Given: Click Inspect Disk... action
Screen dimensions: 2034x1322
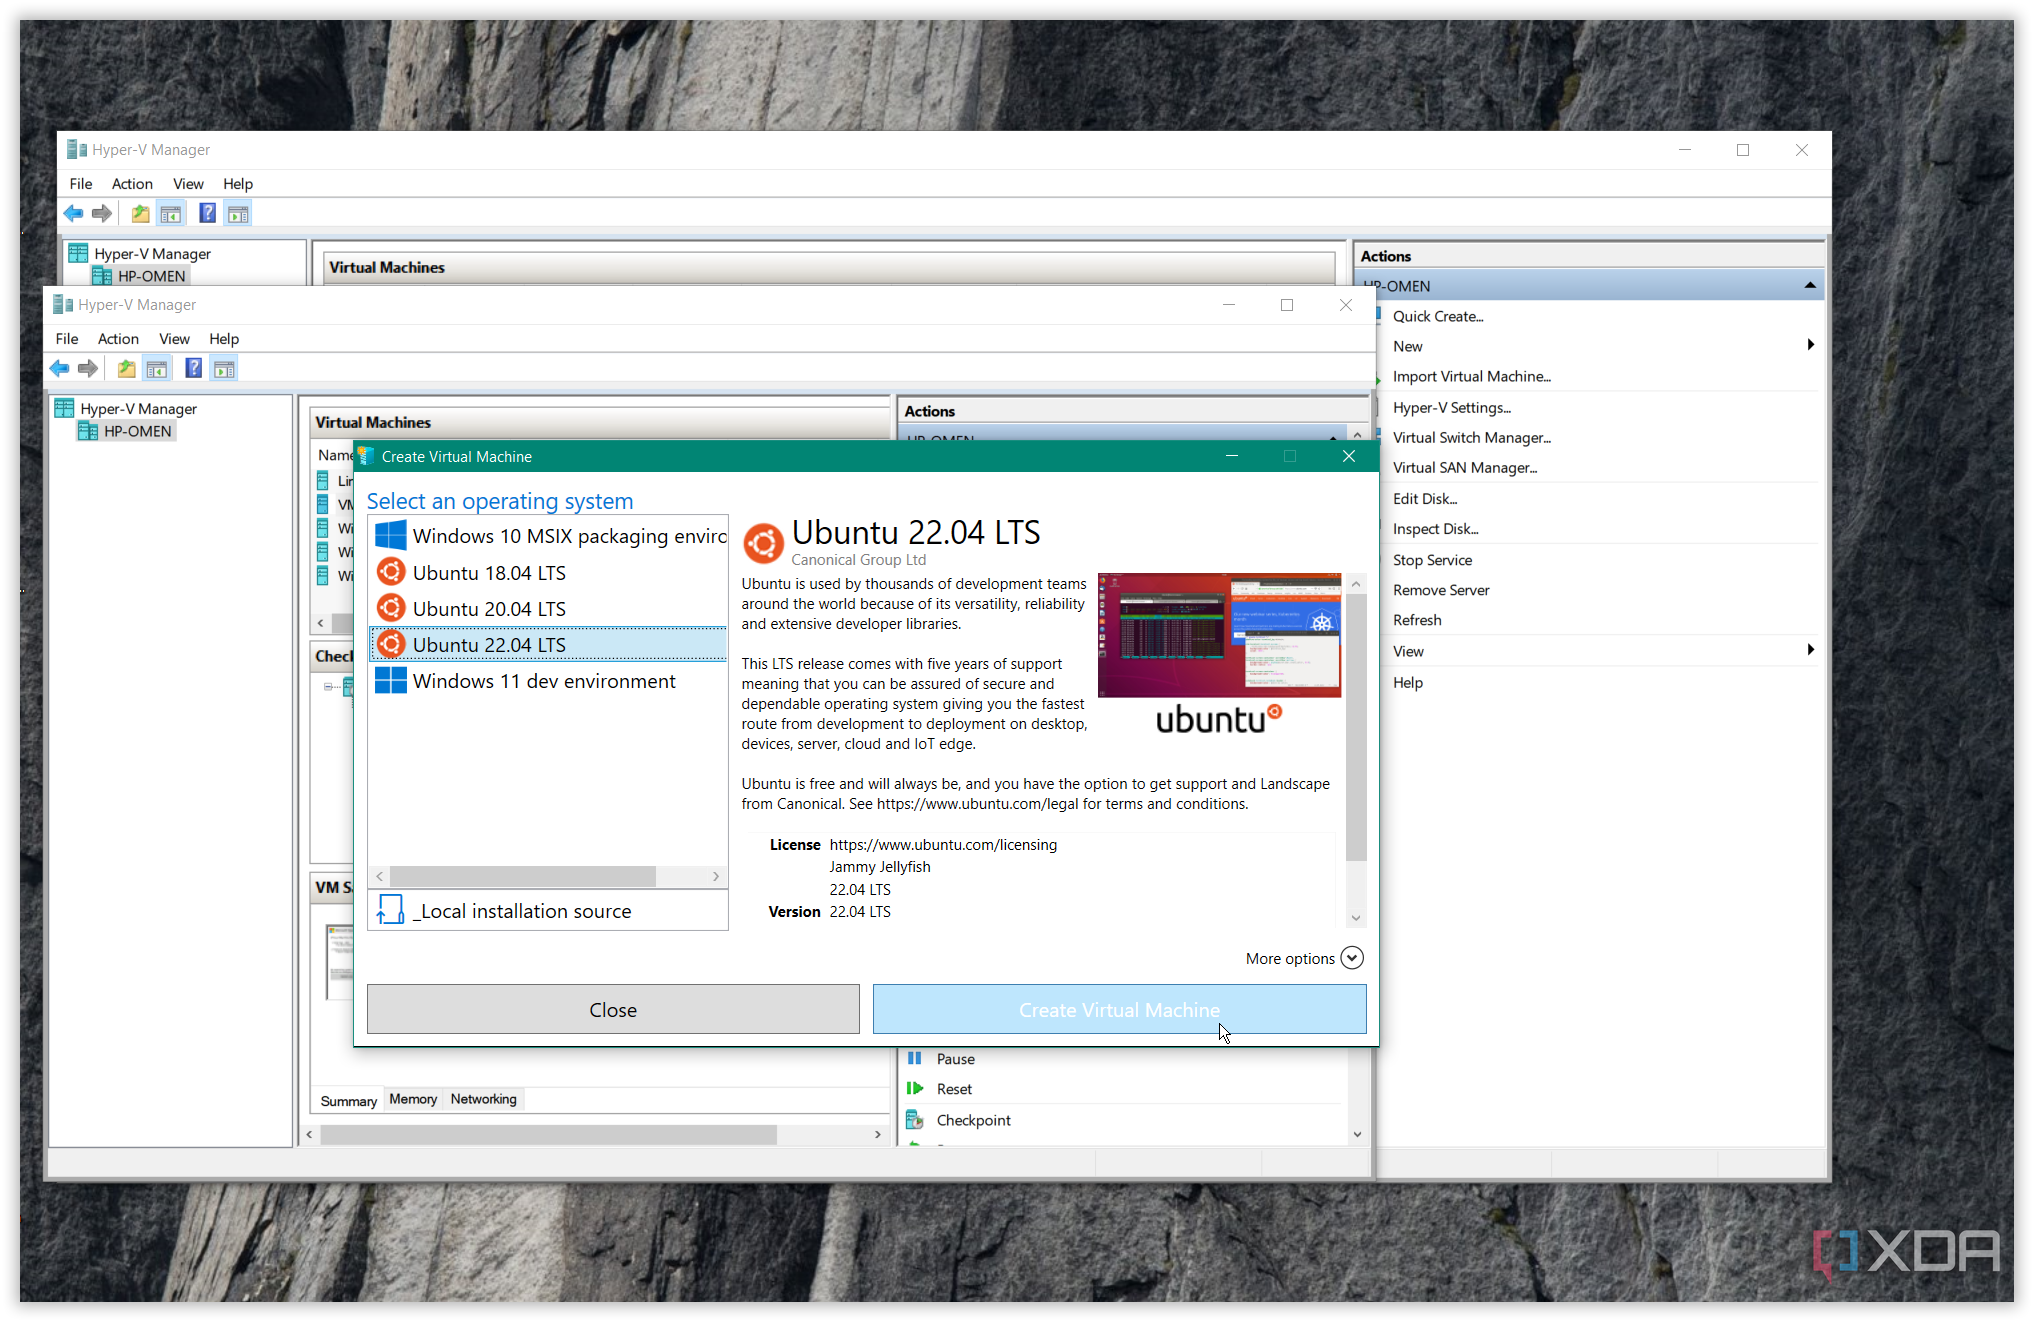Looking at the screenshot, I should (1436, 528).
